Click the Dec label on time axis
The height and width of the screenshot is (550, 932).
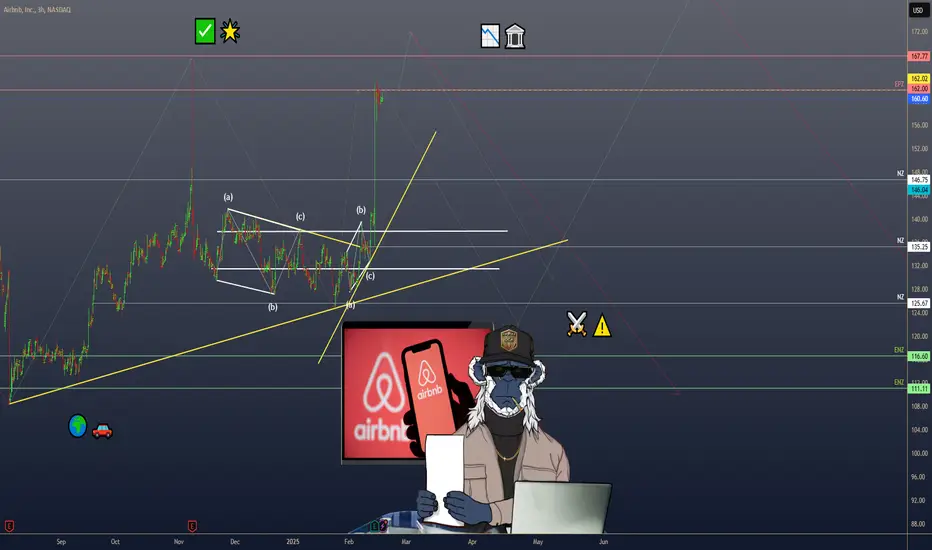[235, 542]
